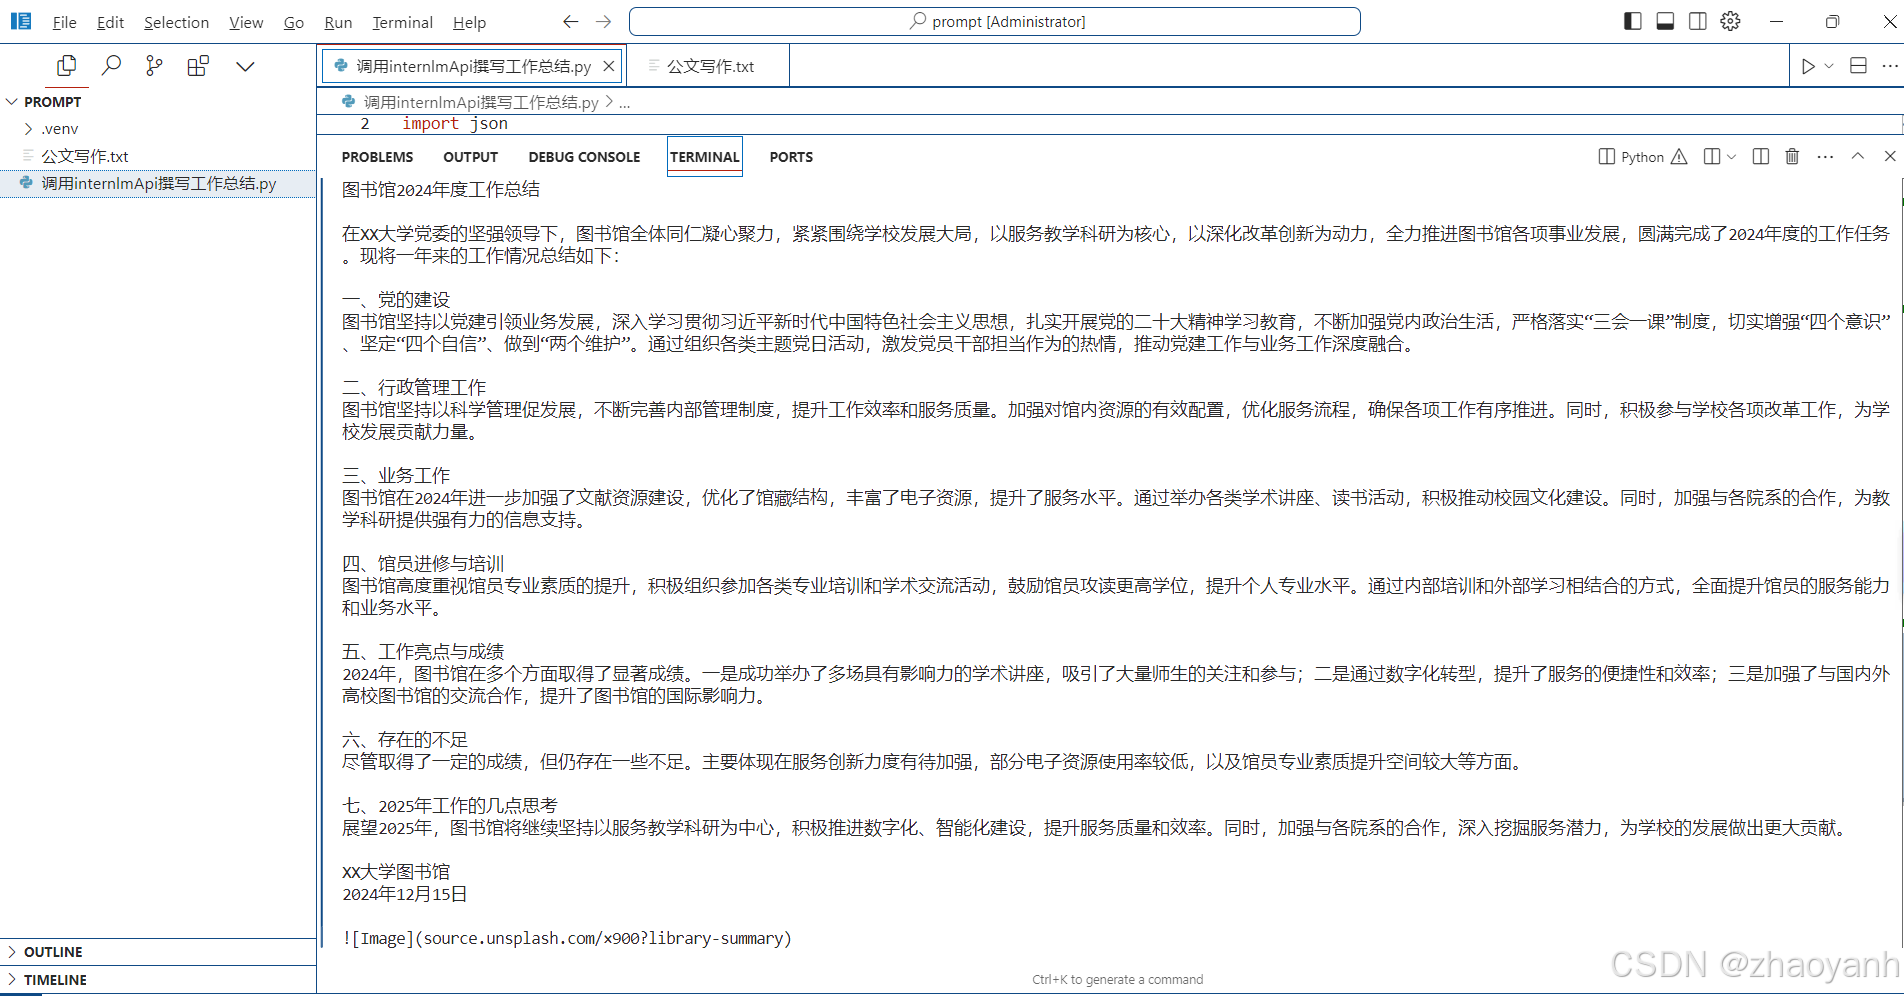Viewport: 1904px width, 996px height.
Task: Switch to the DEBUG CONSOLE panel tab
Action: pyautogui.click(x=584, y=157)
